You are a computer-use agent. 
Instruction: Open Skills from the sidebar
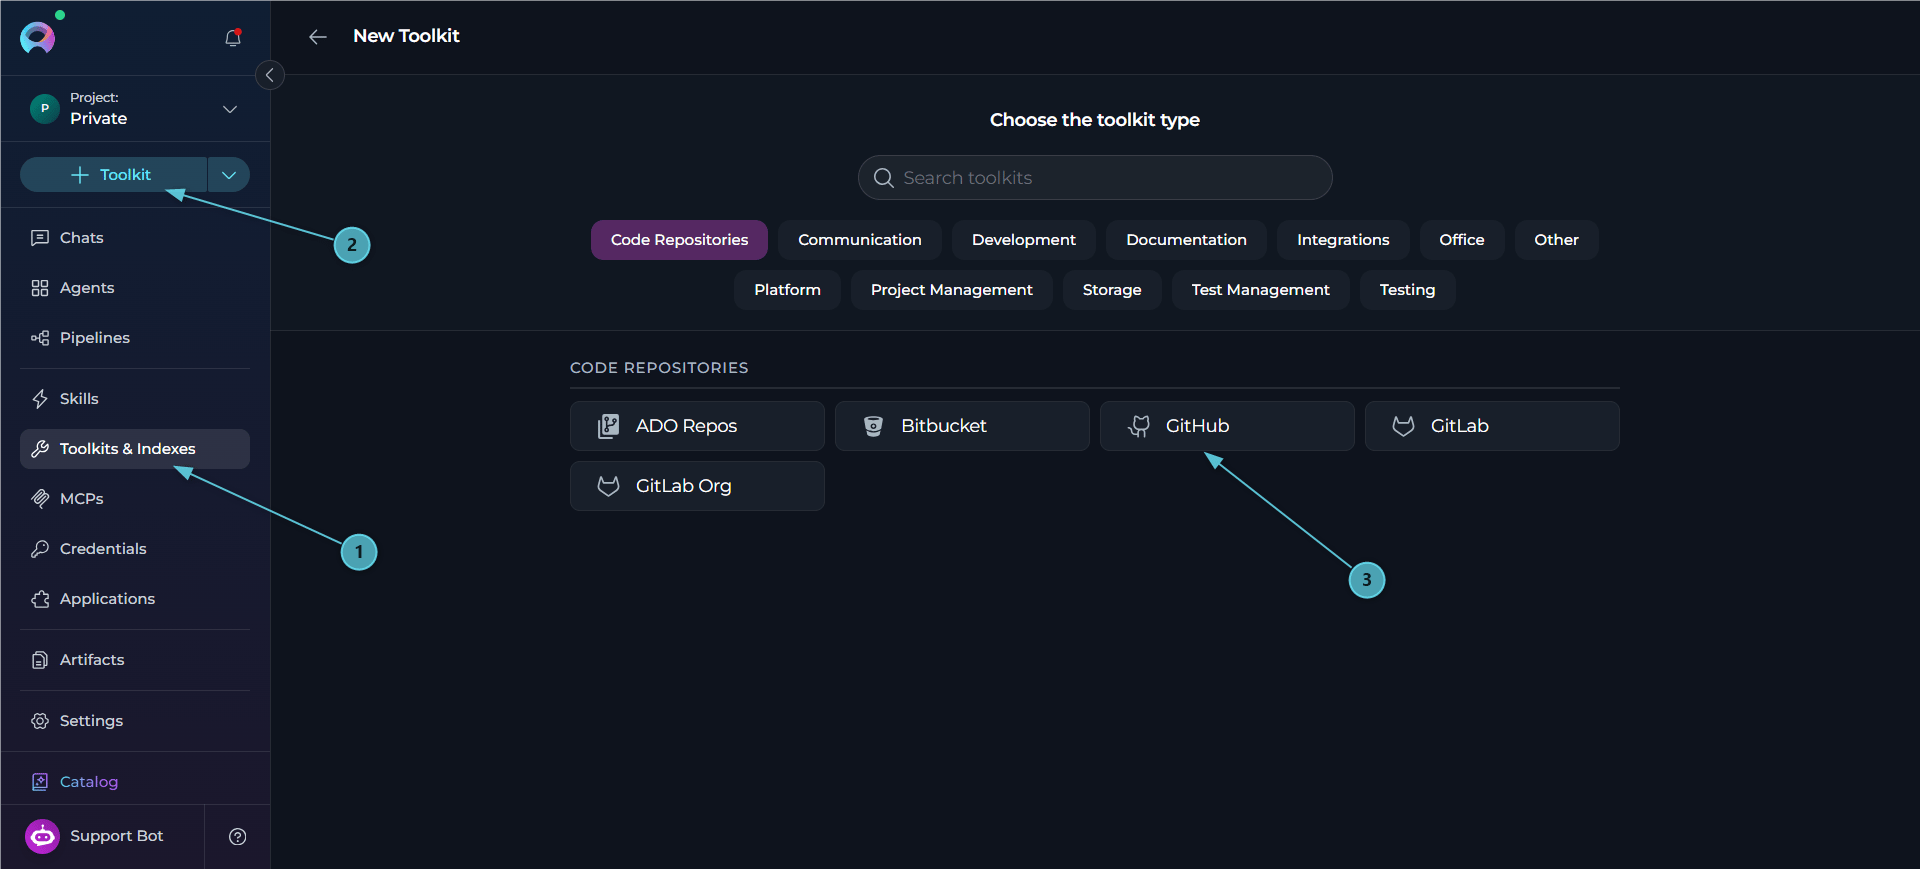click(135, 399)
